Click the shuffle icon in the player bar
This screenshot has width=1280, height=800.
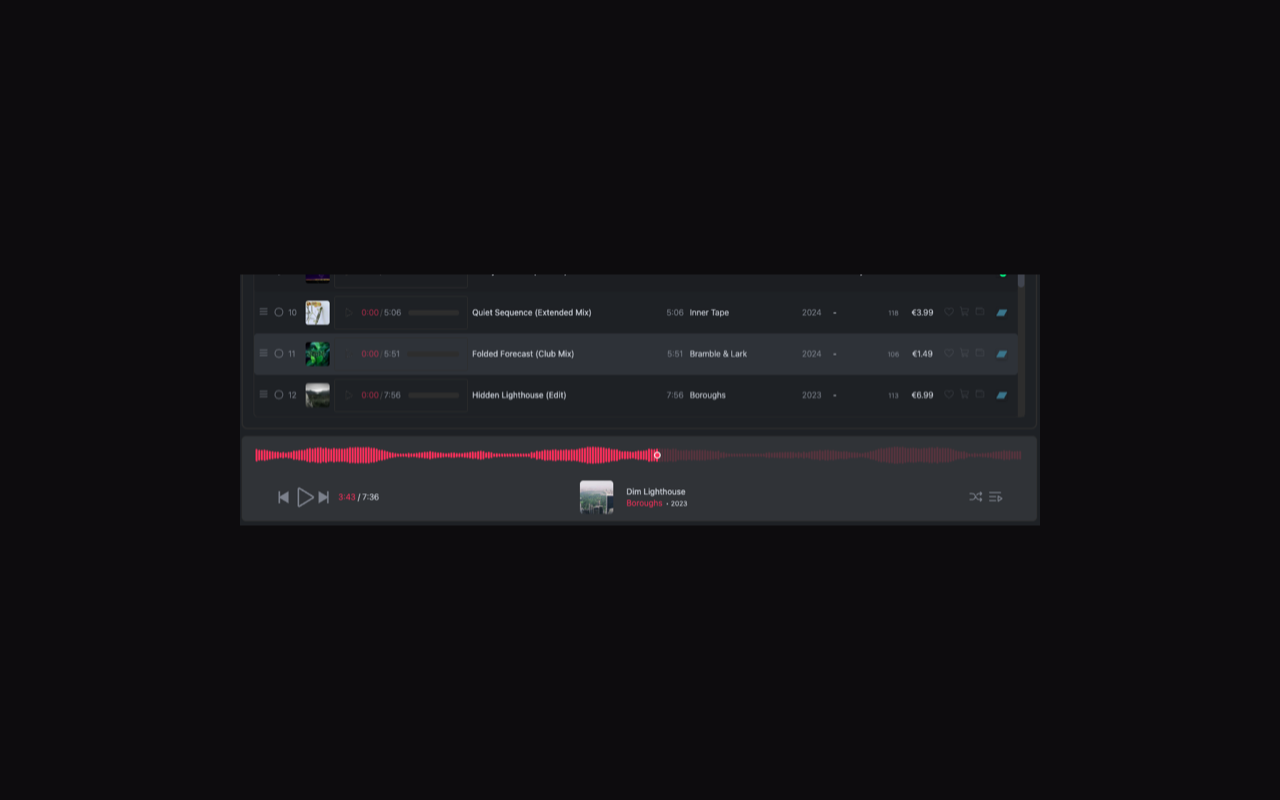[x=975, y=497]
